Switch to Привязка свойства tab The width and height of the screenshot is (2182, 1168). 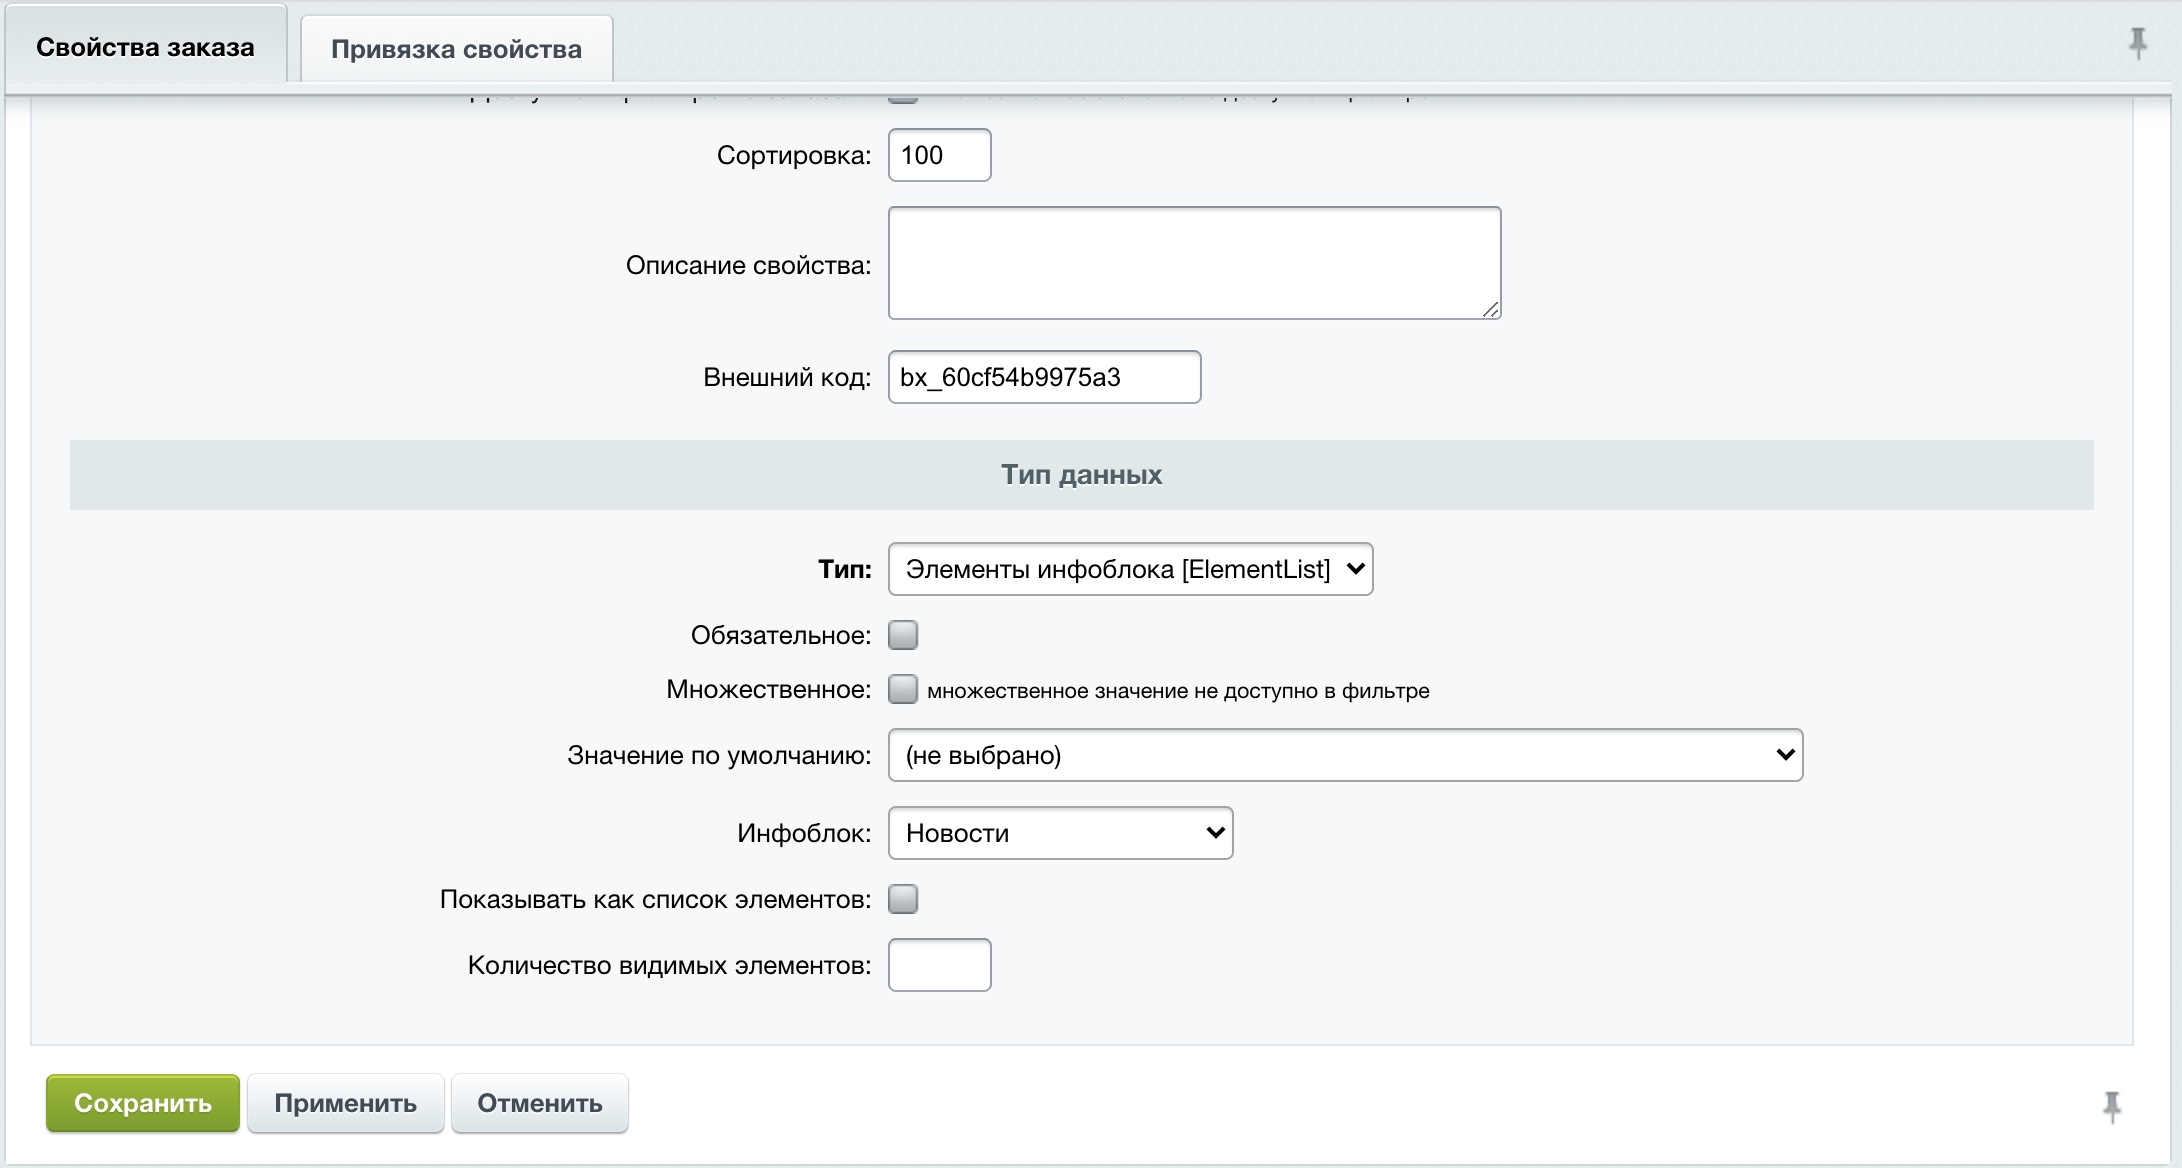coord(456,49)
